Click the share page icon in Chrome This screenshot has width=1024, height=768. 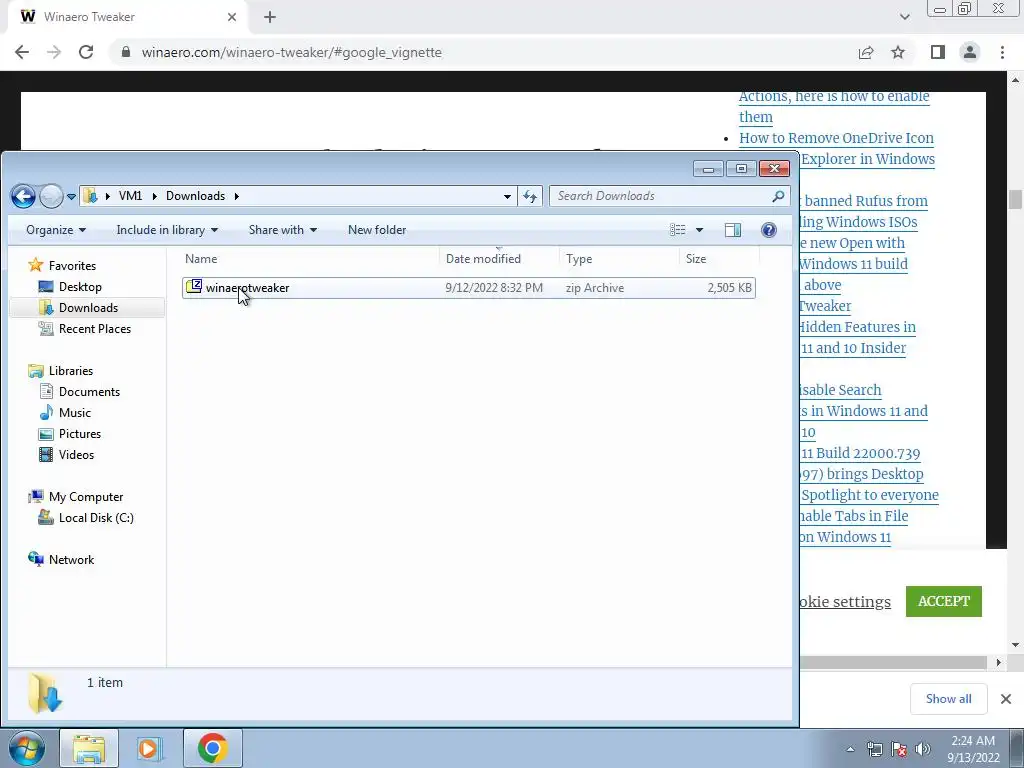pyautogui.click(x=866, y=52)
